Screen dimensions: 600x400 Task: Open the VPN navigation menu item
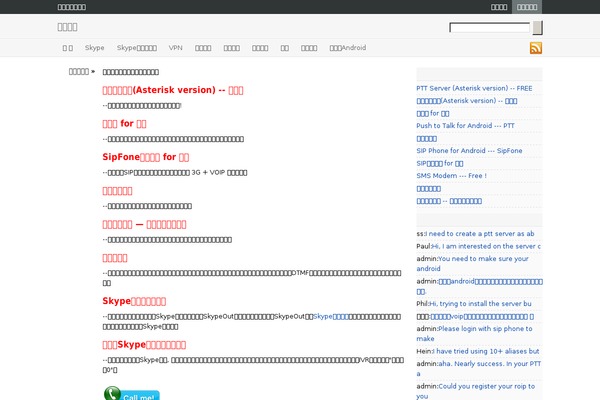(176, 48)
